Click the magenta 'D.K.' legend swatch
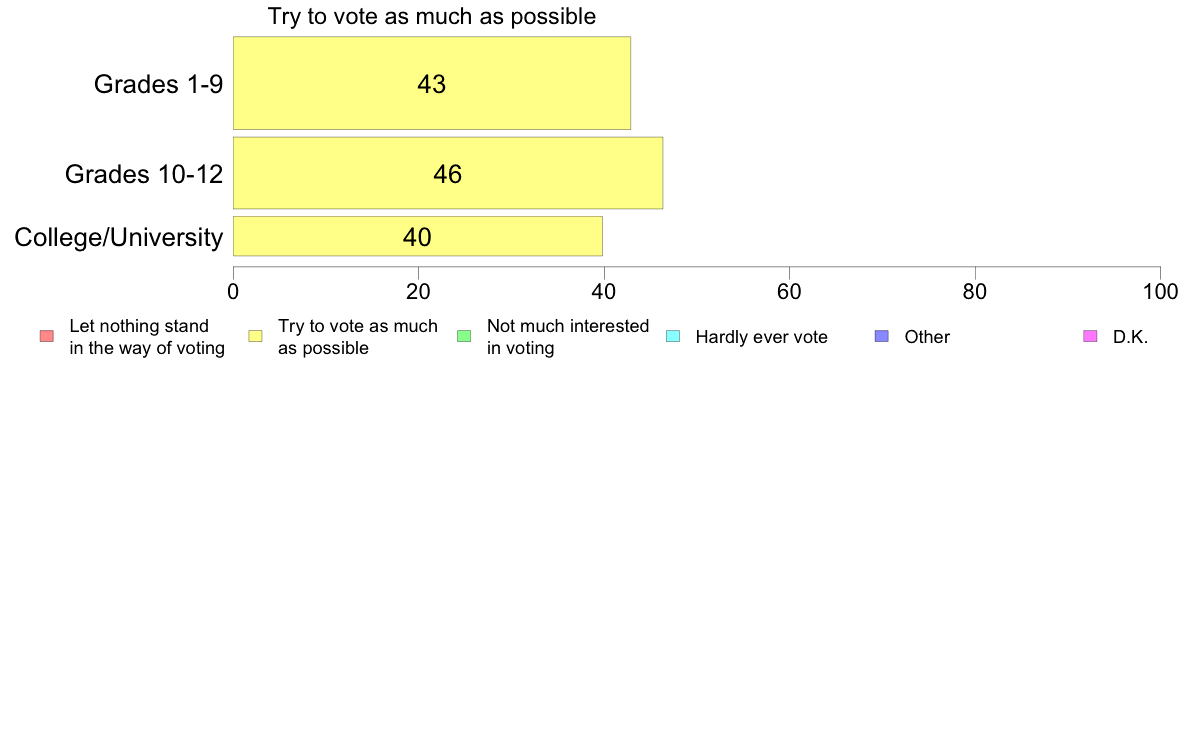This screenshot has width=1188, height=736. click(x=1090, y=337)
